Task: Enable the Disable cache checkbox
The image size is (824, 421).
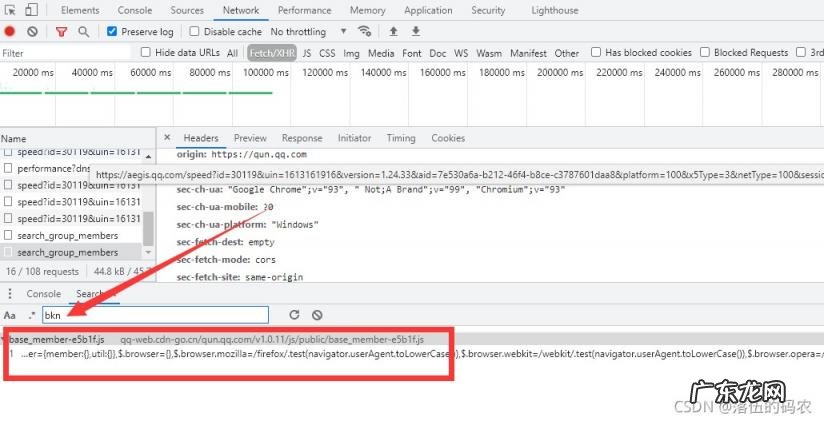Action: [x=196, y=32]
